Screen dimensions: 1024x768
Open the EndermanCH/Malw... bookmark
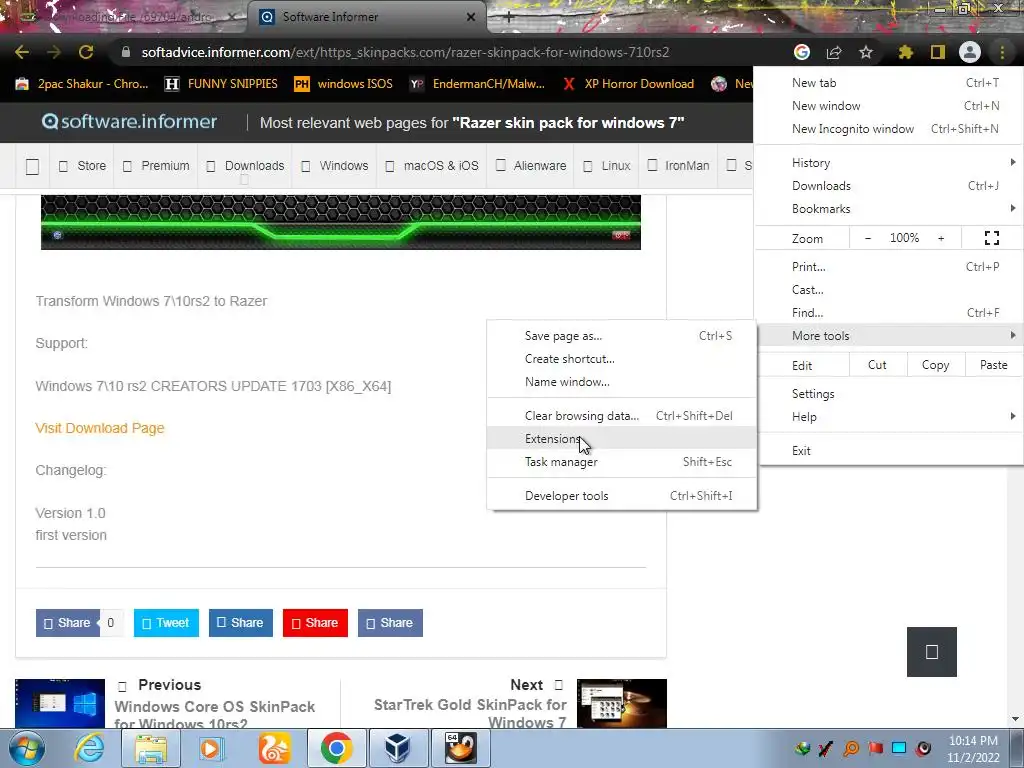[477, 84]
